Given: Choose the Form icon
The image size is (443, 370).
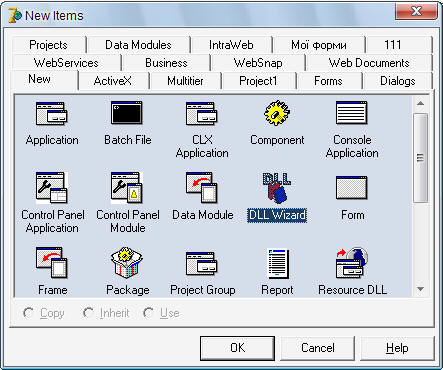Looking at the screenshot, I should (352, 188).
